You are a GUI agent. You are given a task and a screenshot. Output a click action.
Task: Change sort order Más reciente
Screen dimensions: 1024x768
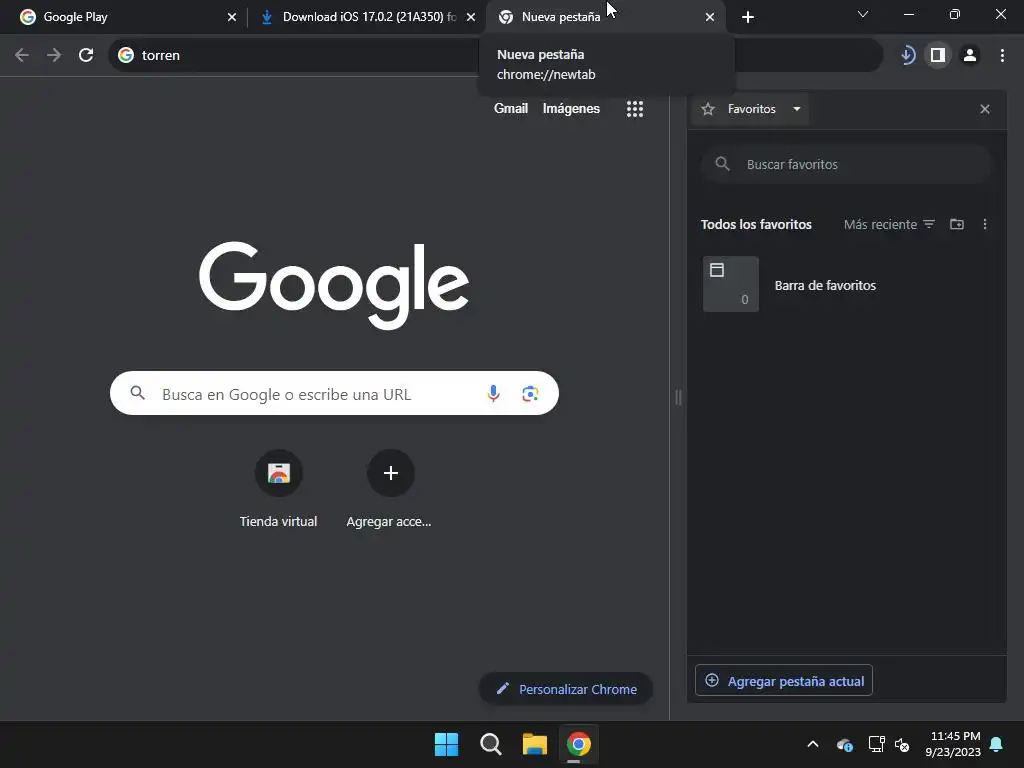point(889,225)
